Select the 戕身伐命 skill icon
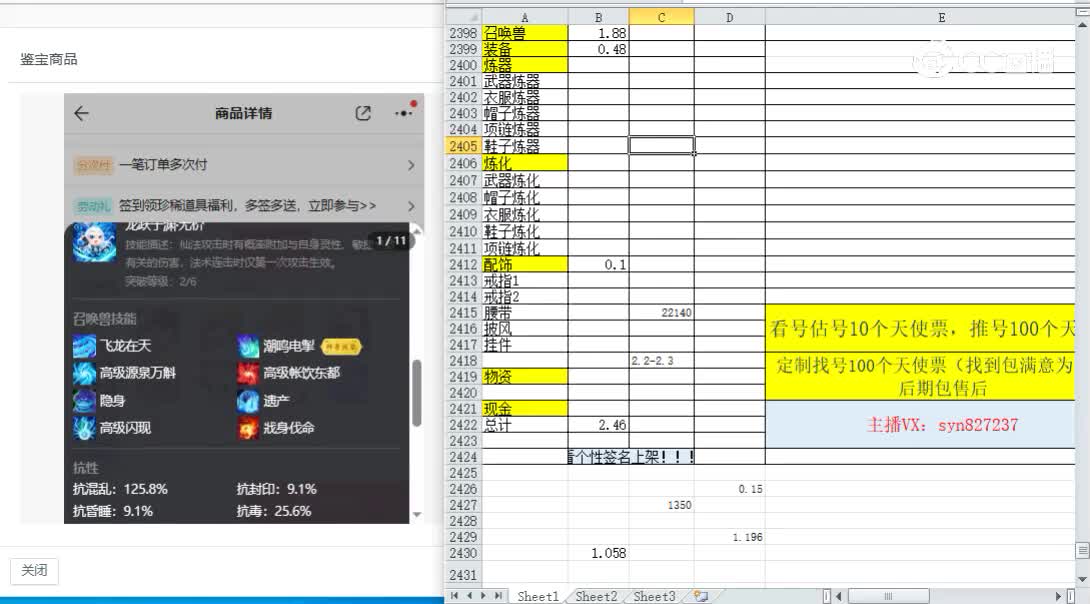 click(248, 428)
